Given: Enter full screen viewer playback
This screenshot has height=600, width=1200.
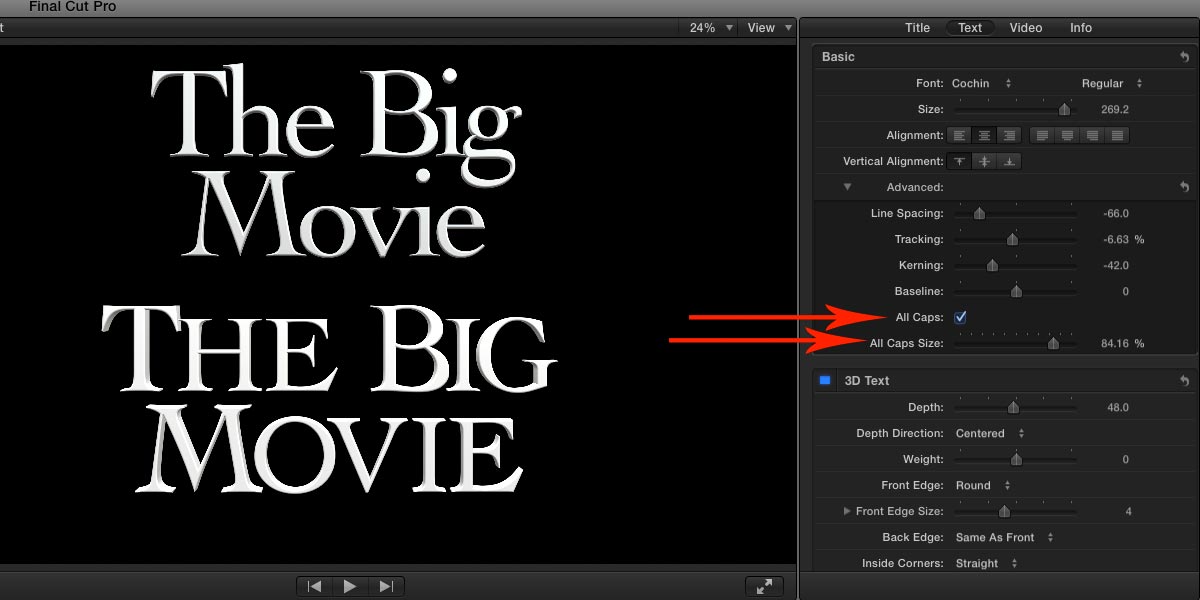Looking at the screenshot, I should tap(764, 586).
